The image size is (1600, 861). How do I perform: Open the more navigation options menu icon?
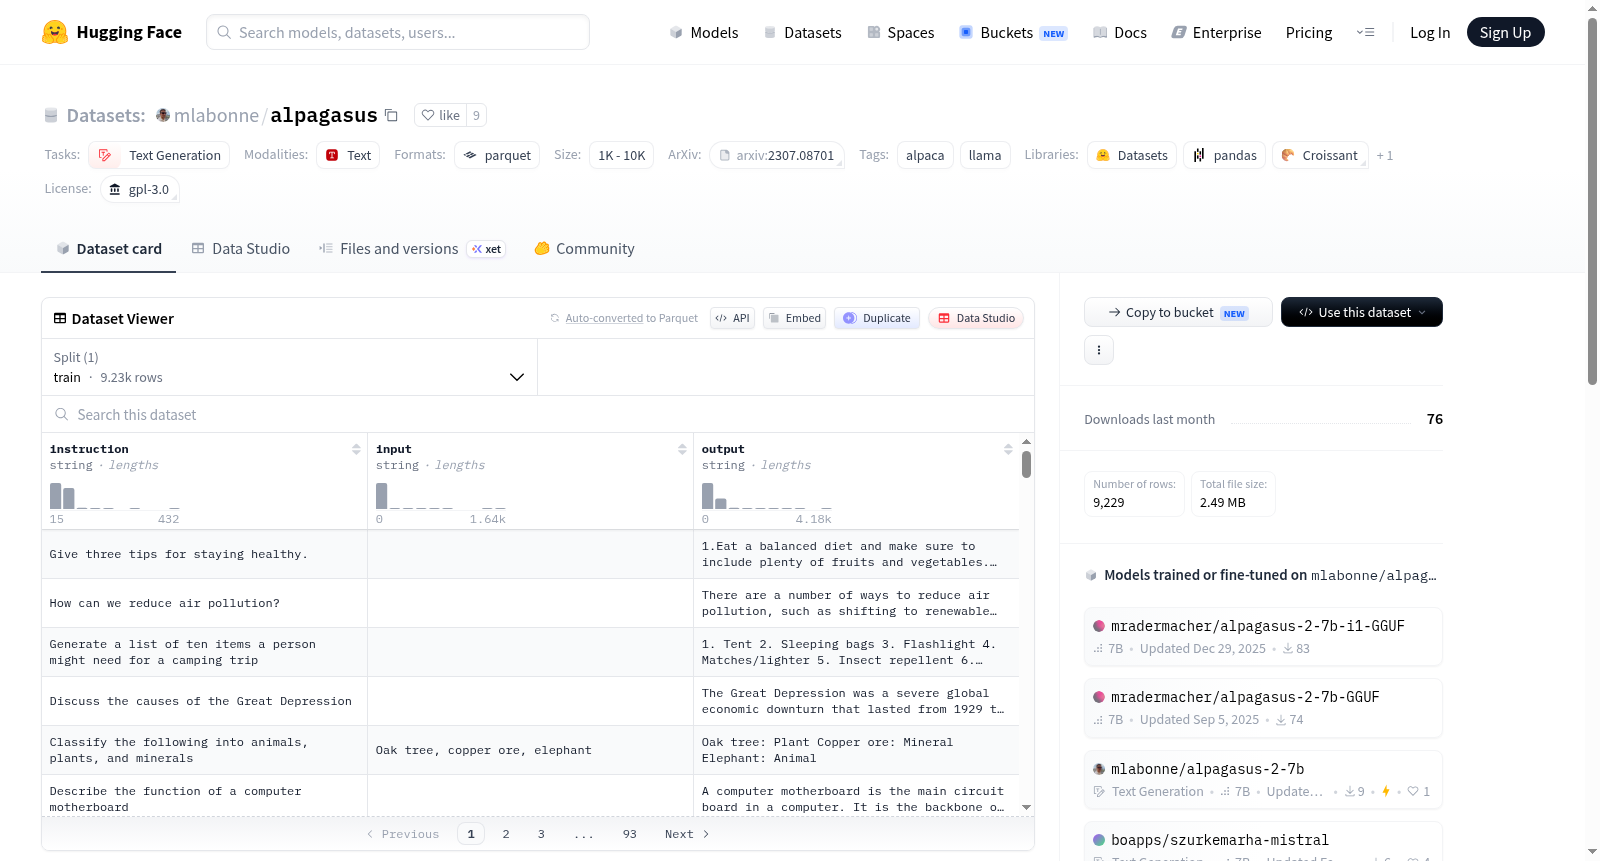(1365, 32)
